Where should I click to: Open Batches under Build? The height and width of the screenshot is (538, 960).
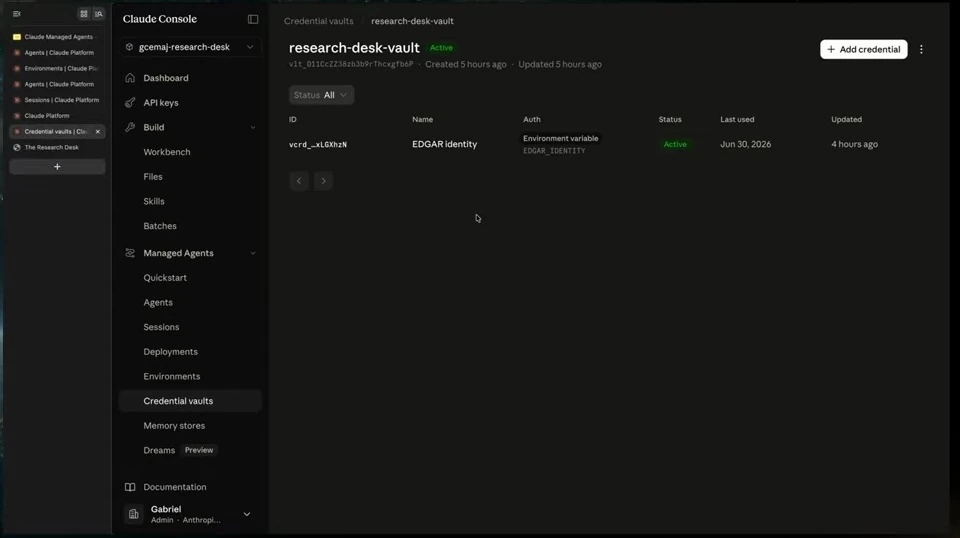(x=160, y=226)
